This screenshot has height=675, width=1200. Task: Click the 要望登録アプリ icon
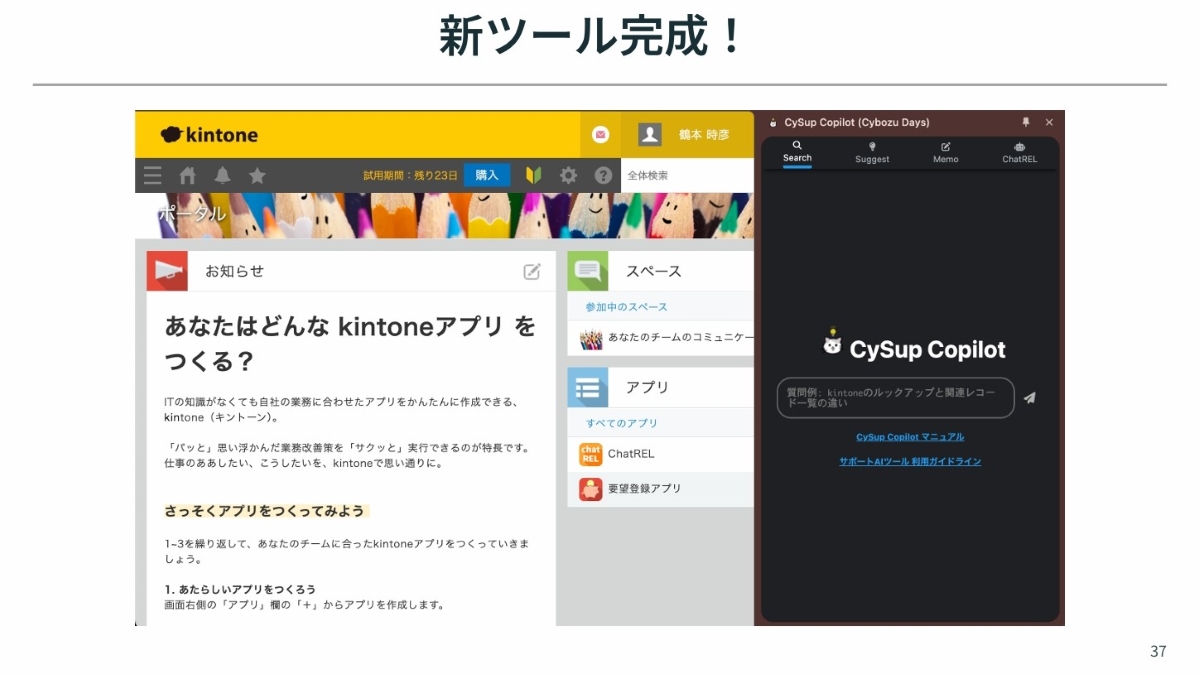[590, 489]
